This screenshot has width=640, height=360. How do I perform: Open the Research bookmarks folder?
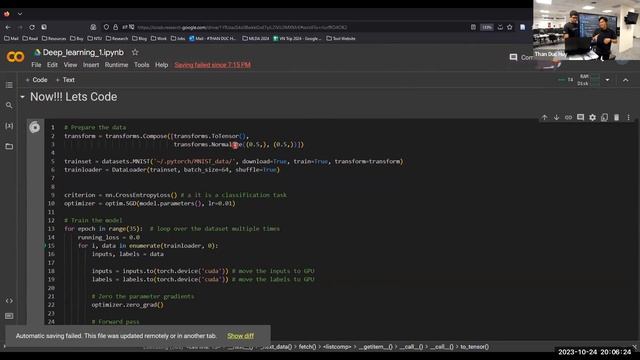point(117,38)
